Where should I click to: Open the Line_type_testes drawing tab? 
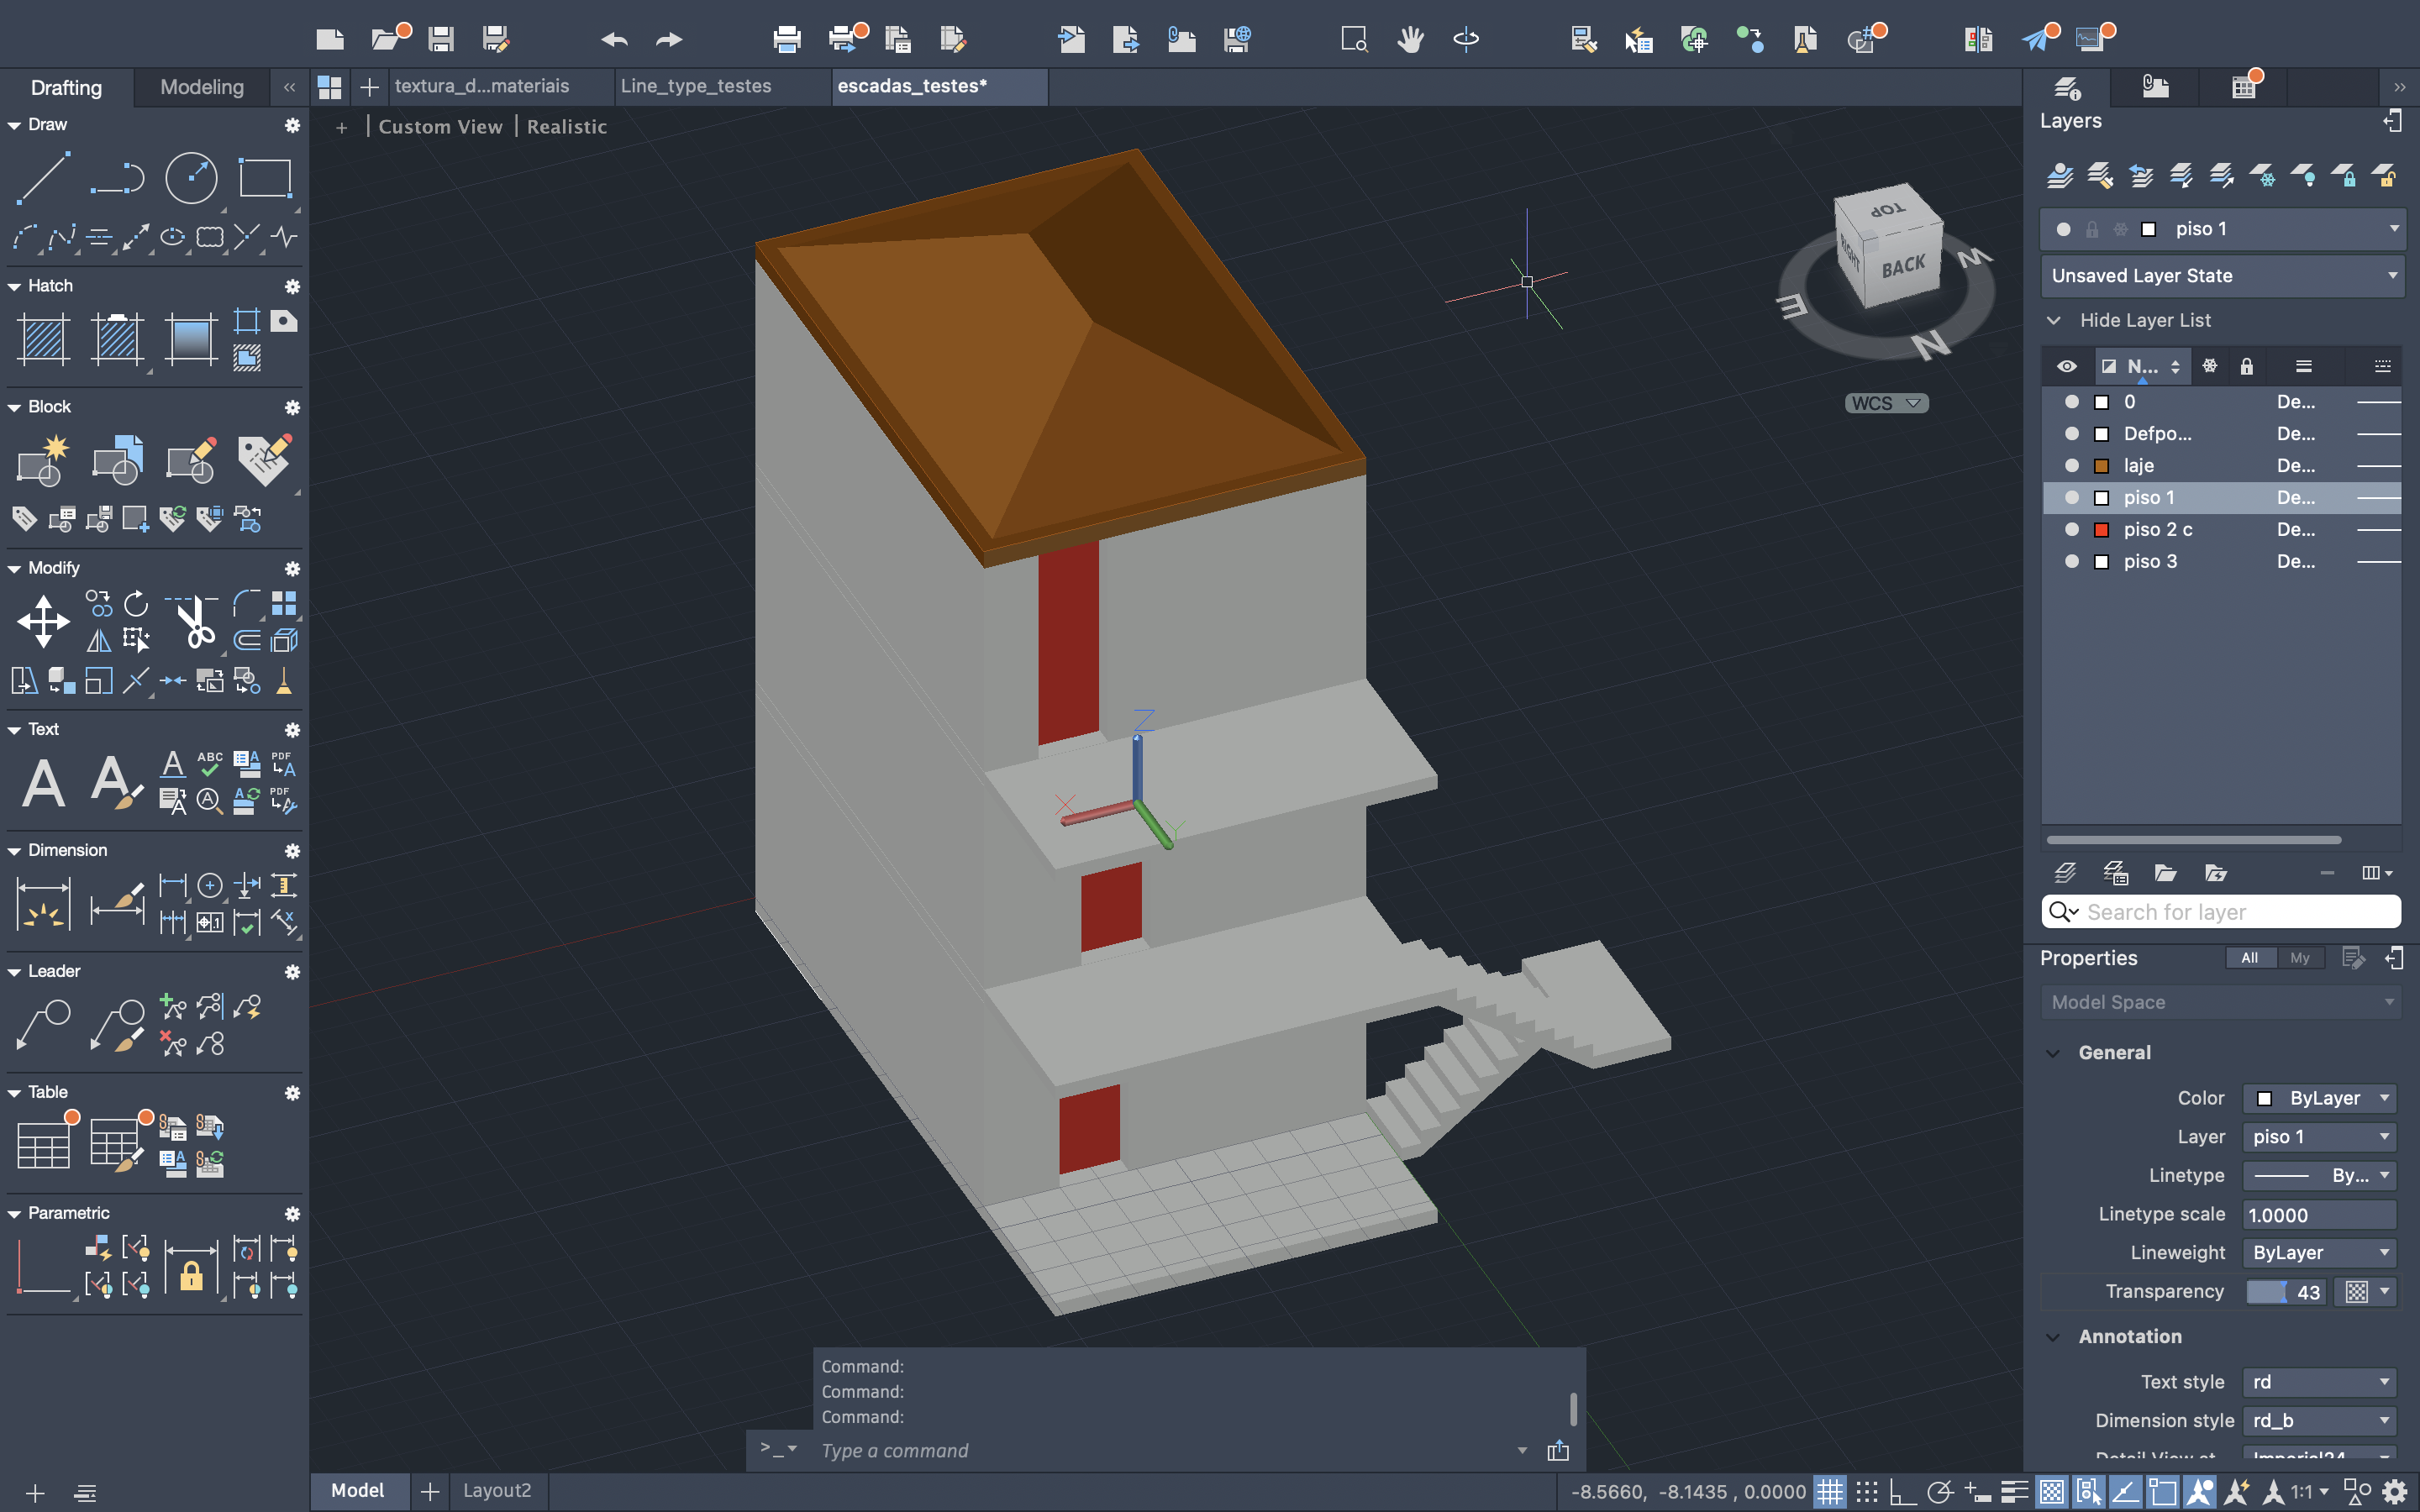pyautogui.click(x=696, y=86)
